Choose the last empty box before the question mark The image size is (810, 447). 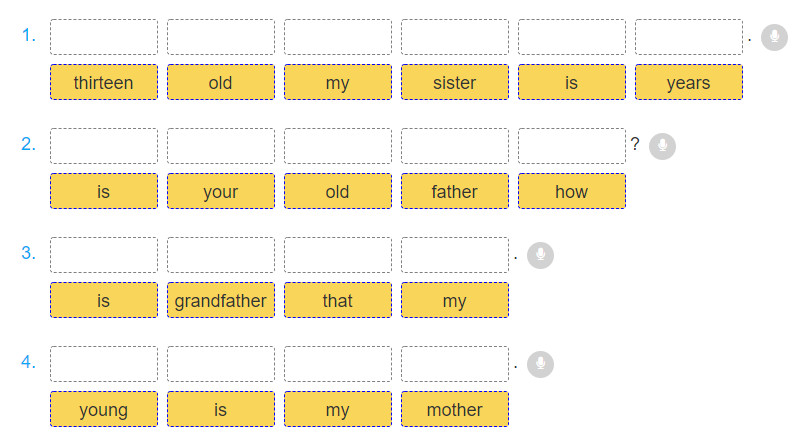click(x=572, y=146)
